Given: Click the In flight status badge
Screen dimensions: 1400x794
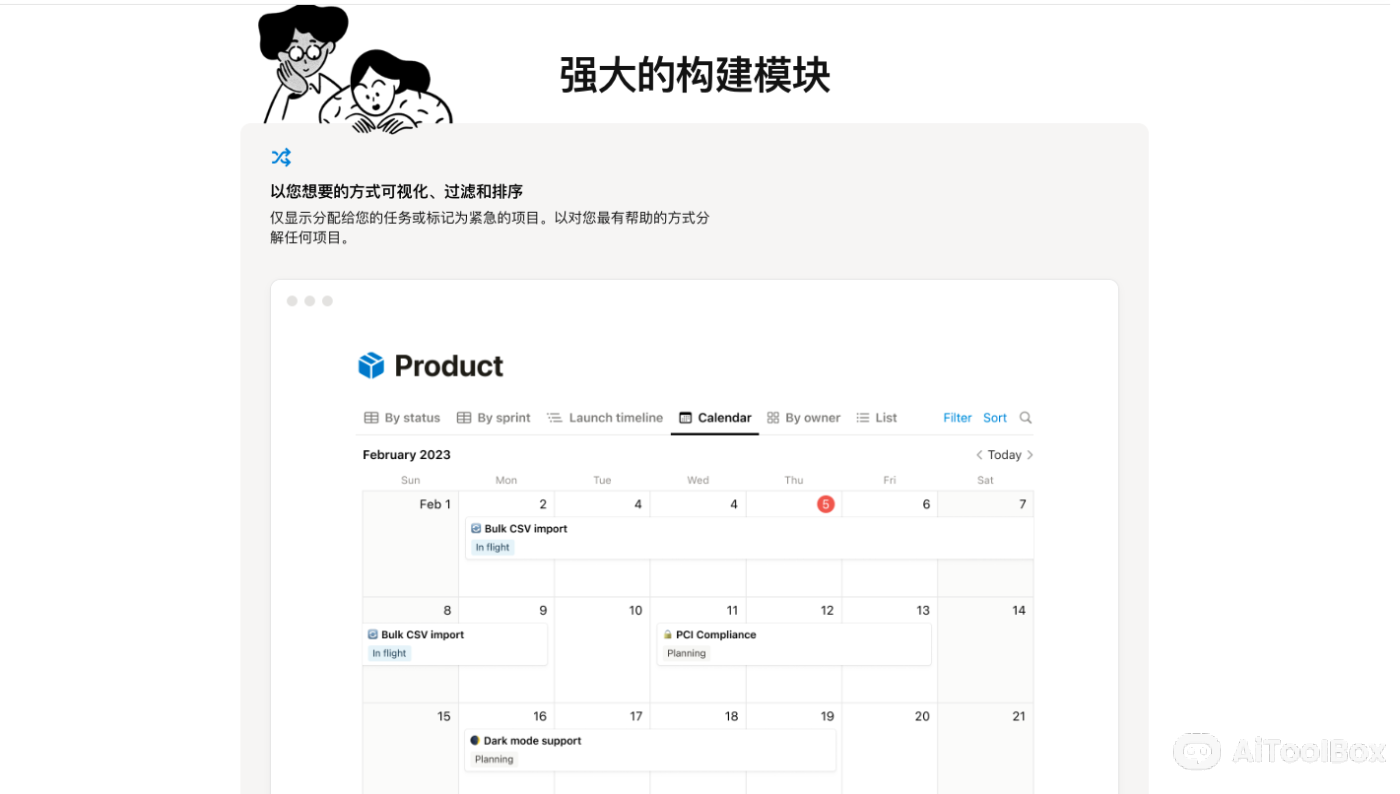Looking at the screenshot, I should [491, 547].
